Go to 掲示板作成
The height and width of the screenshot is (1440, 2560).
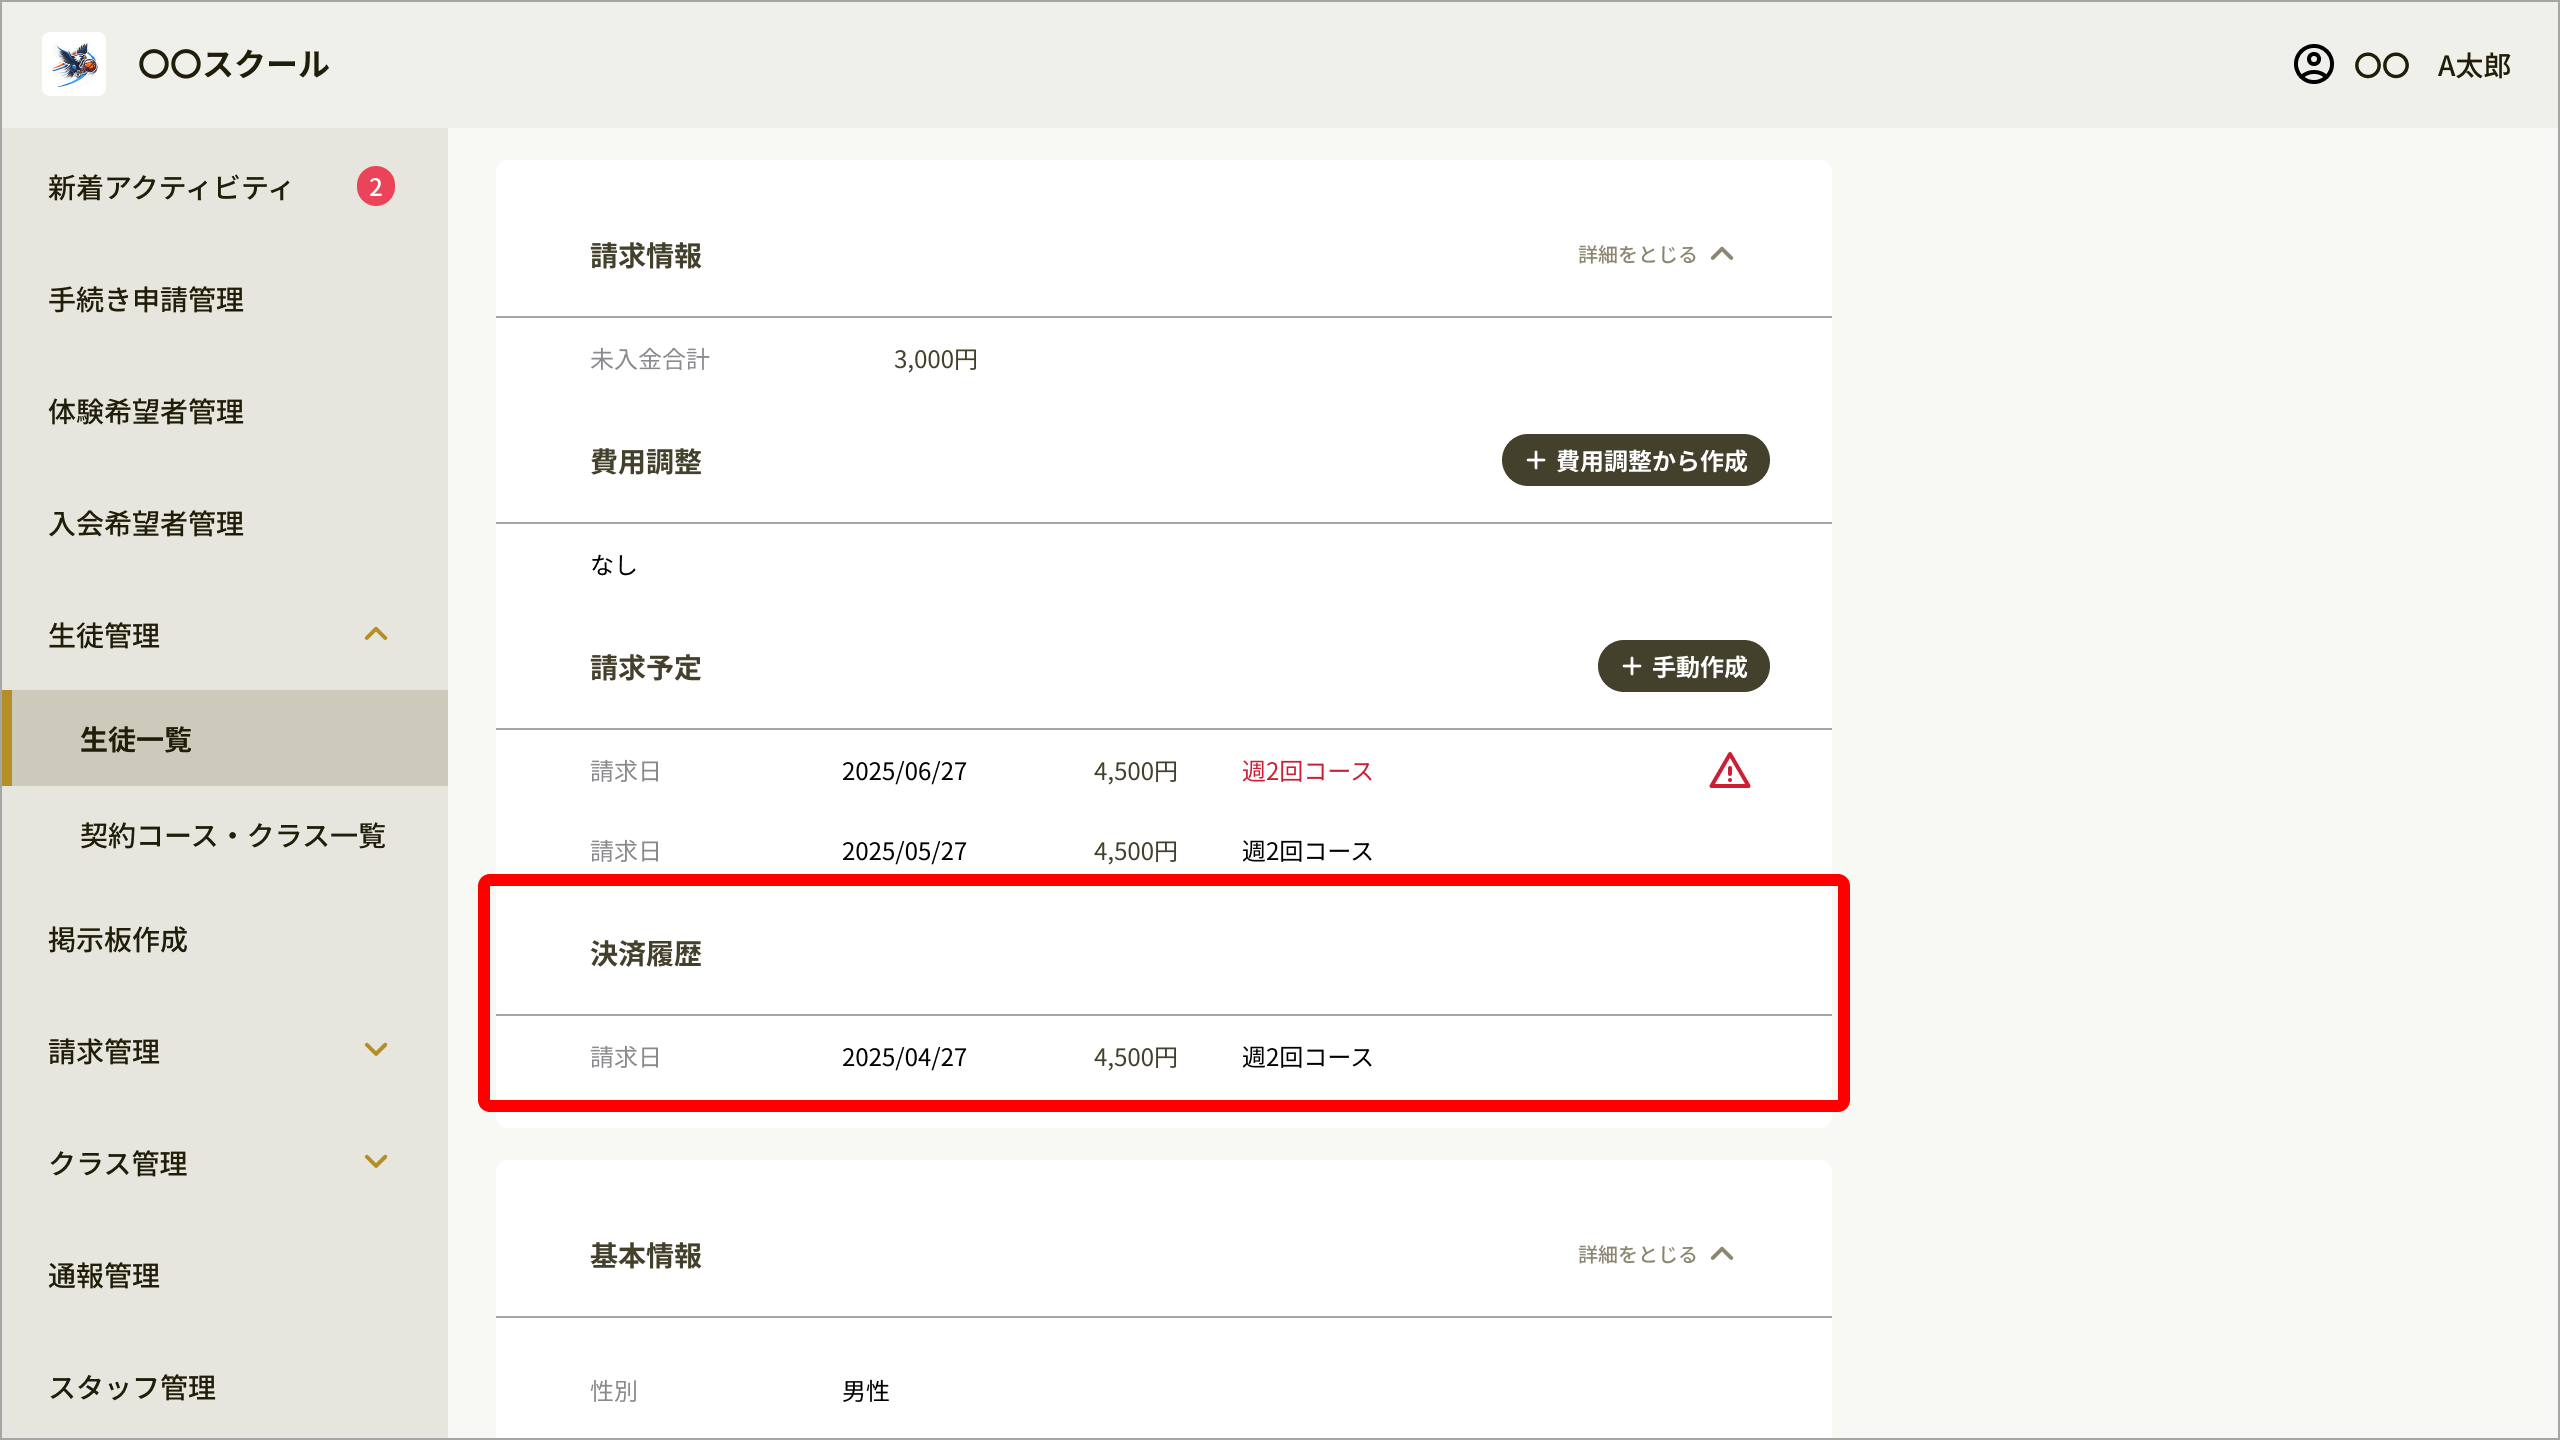point(118,940)
